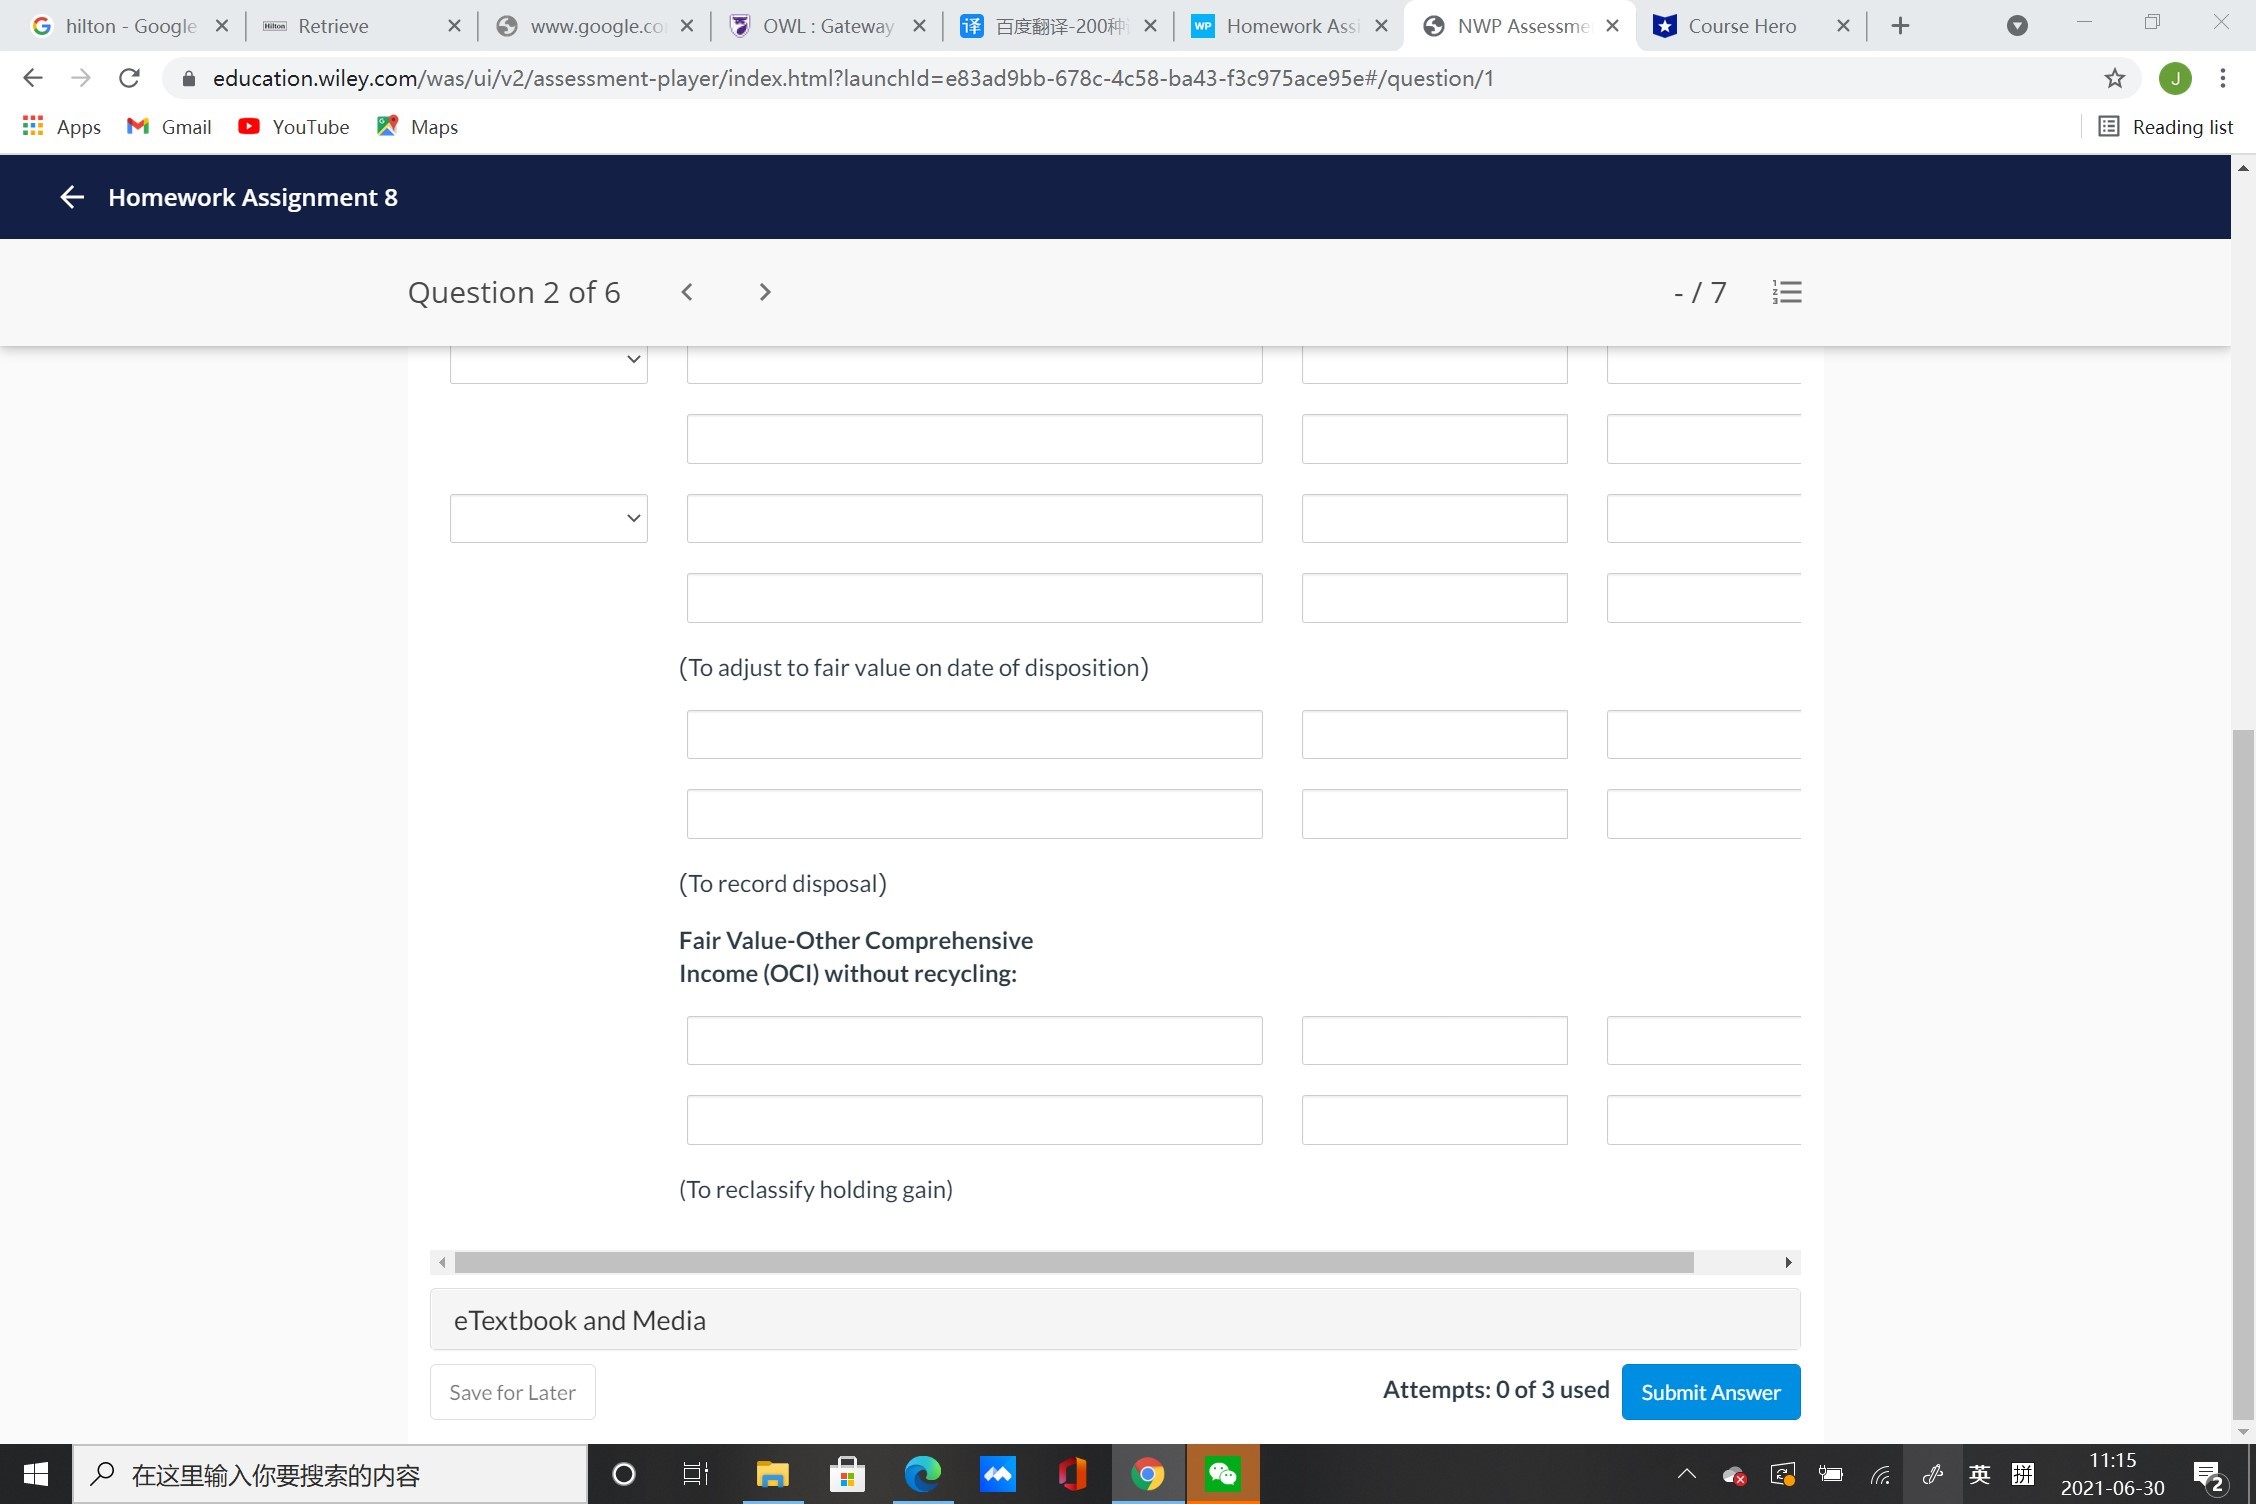This screenshot has height=1504, width=2256.
Task: Click the back arrow beside Homework Assignment 8
Action: tap(71, 196)
